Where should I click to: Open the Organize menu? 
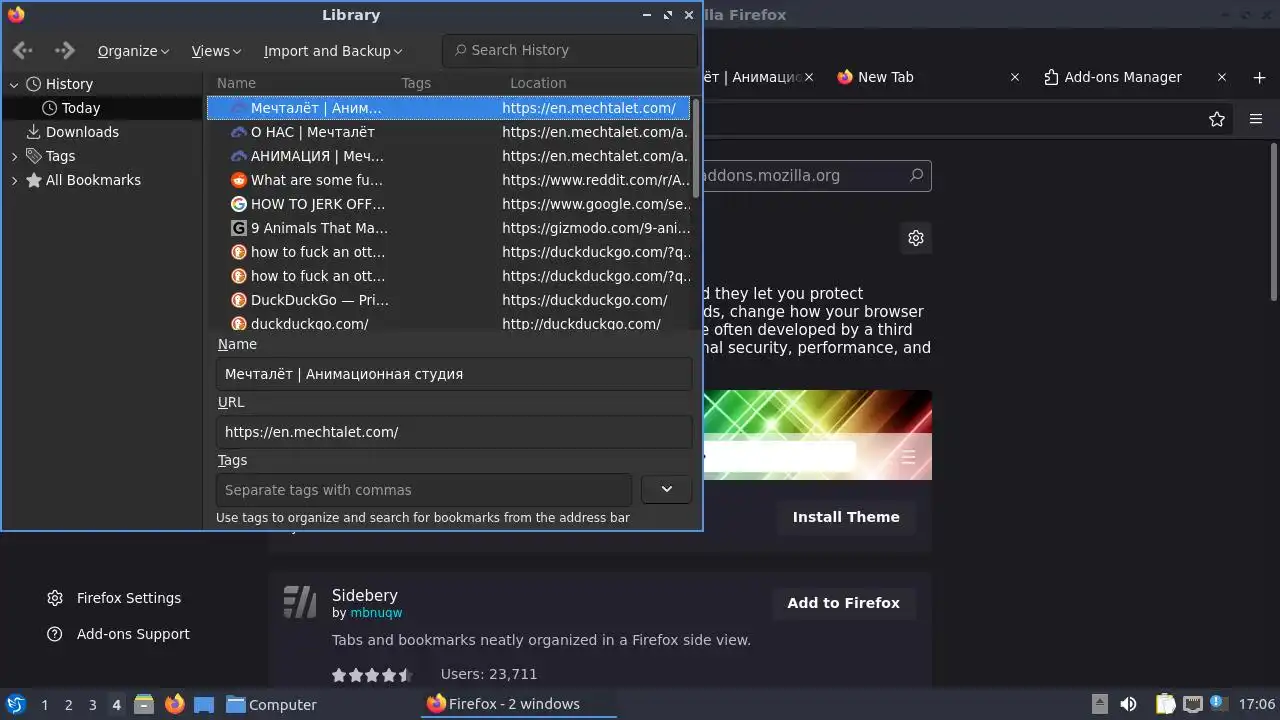[133, 51]
